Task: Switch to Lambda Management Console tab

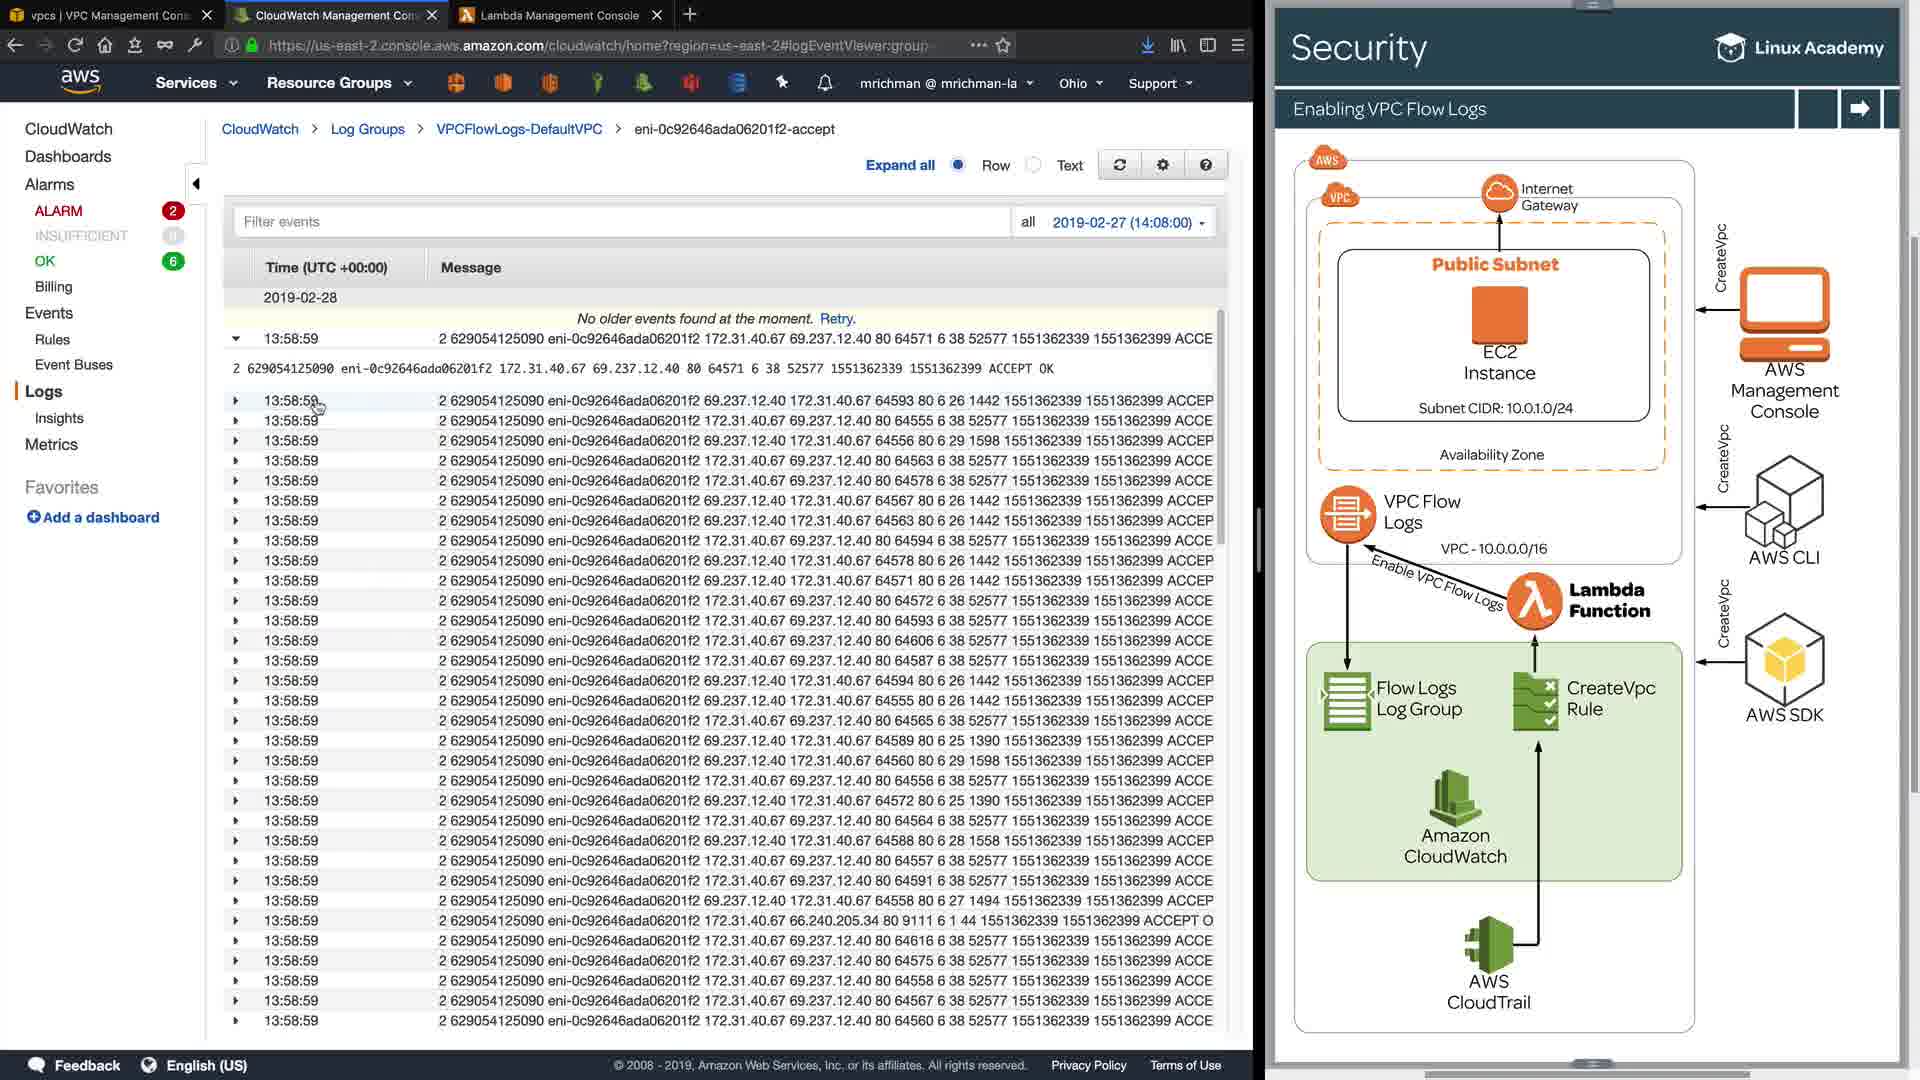Action: tap(559, 15)
